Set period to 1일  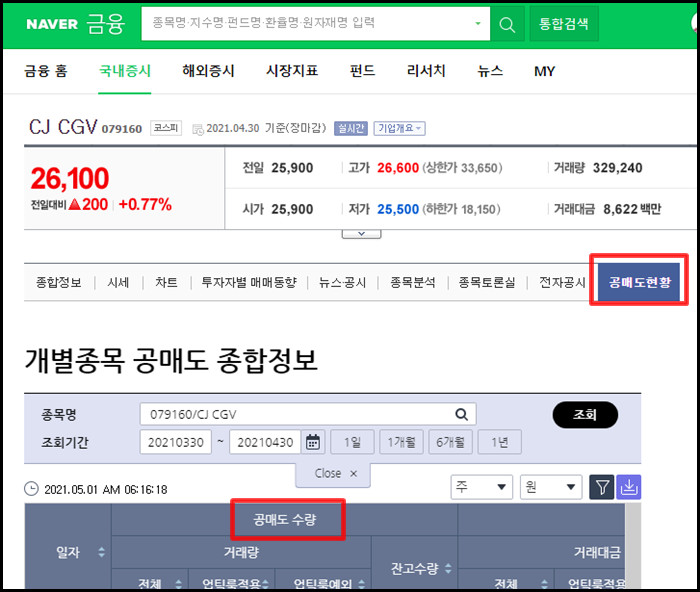(x=352, y=442)
